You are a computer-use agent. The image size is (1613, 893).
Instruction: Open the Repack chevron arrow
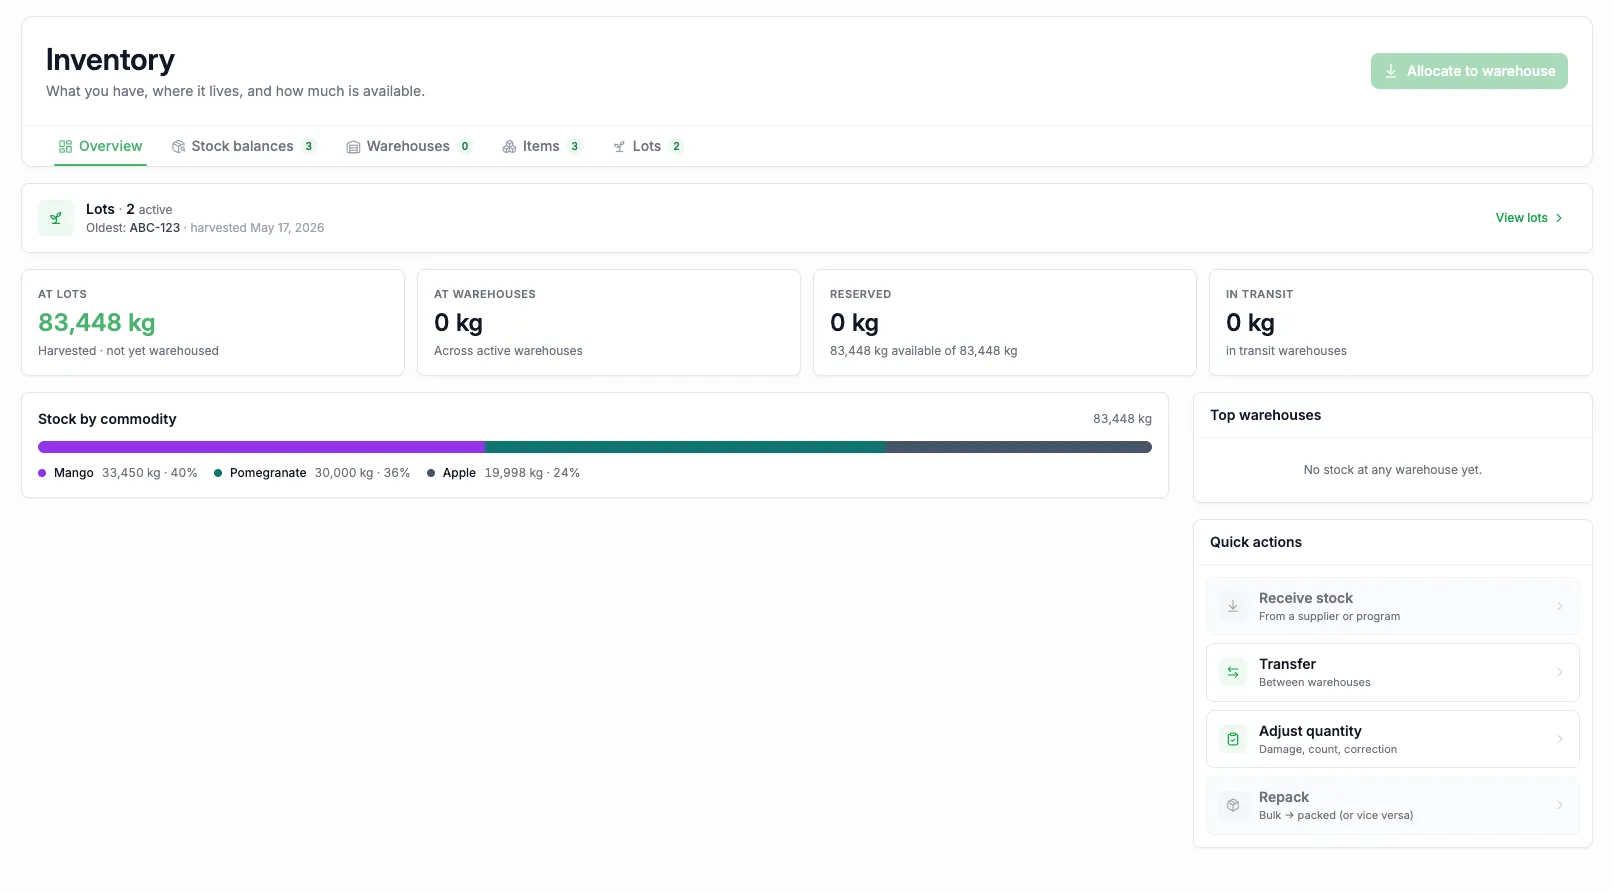tap(1560, 805)
